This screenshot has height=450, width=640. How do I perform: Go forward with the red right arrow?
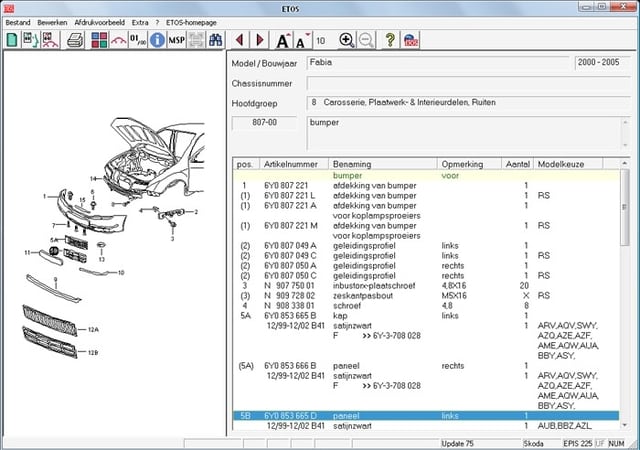[260, 40]
